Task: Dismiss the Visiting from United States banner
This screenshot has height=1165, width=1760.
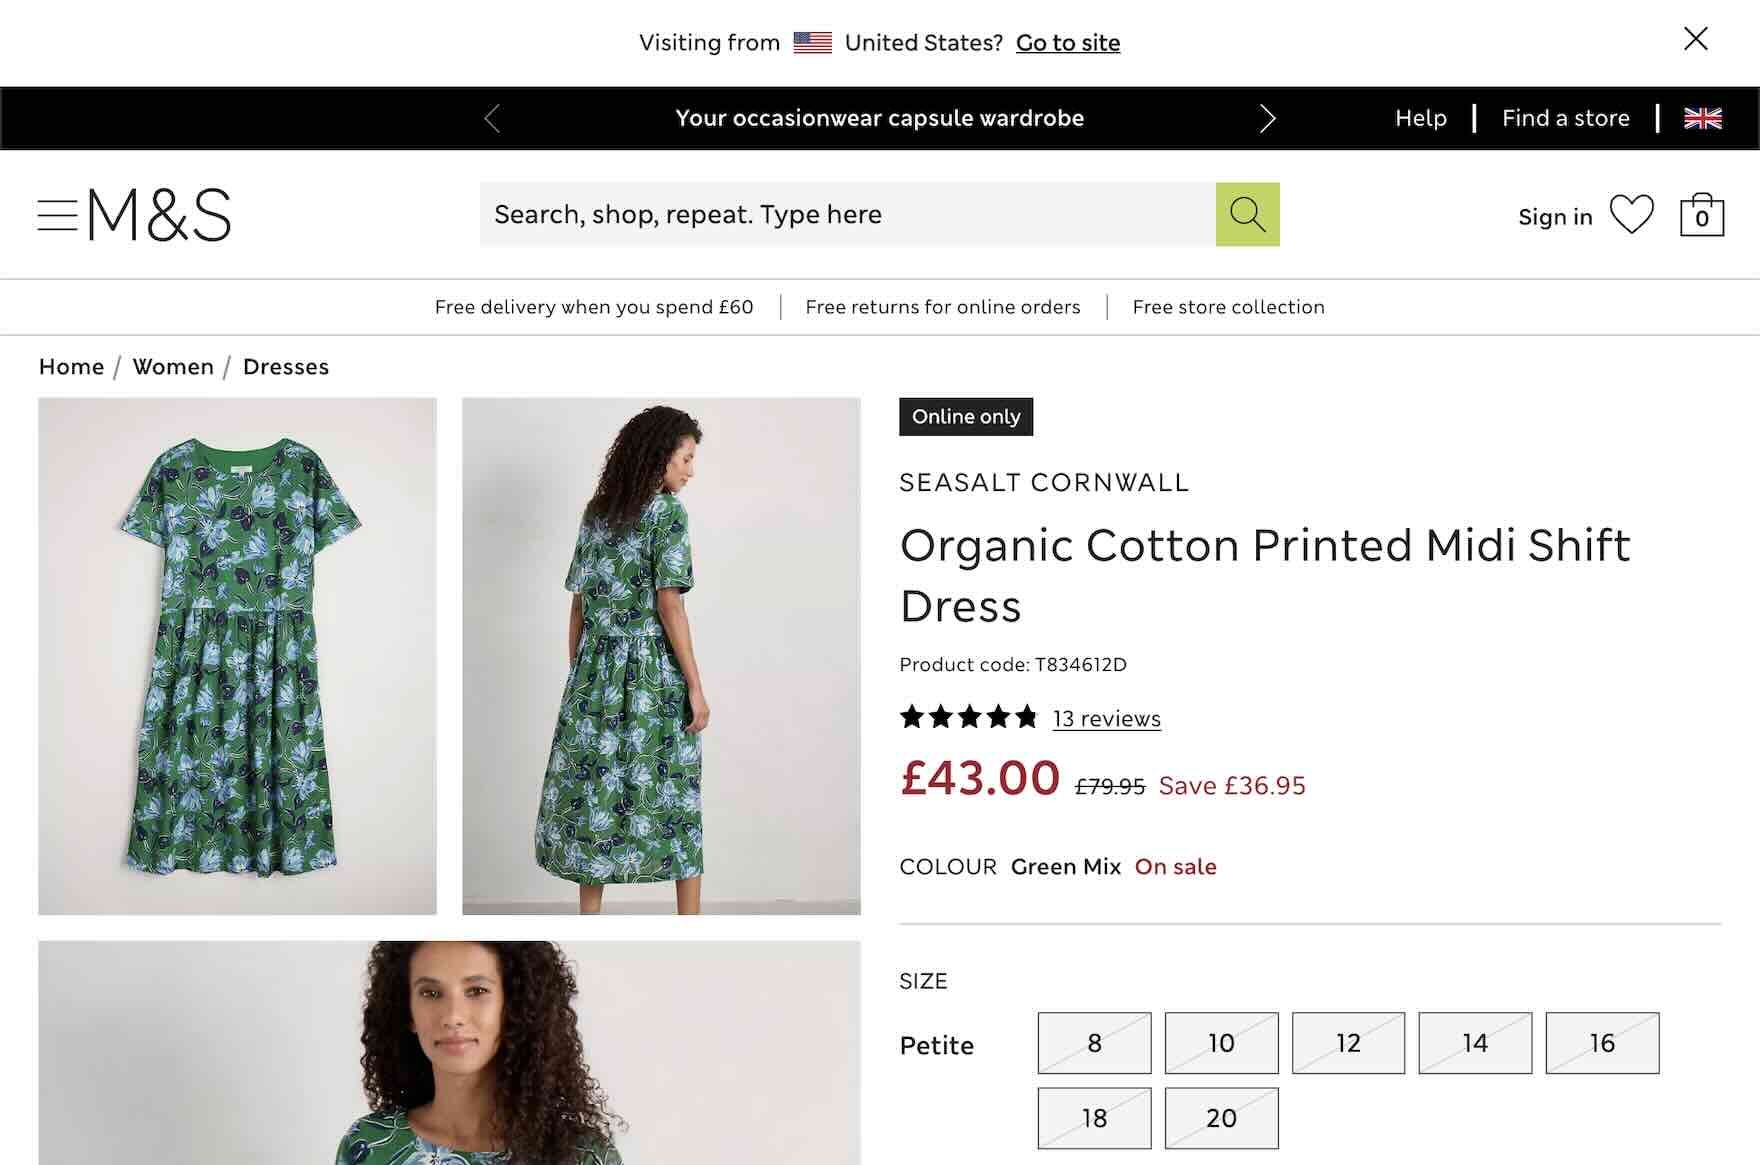Action: tap(1695, 39)
